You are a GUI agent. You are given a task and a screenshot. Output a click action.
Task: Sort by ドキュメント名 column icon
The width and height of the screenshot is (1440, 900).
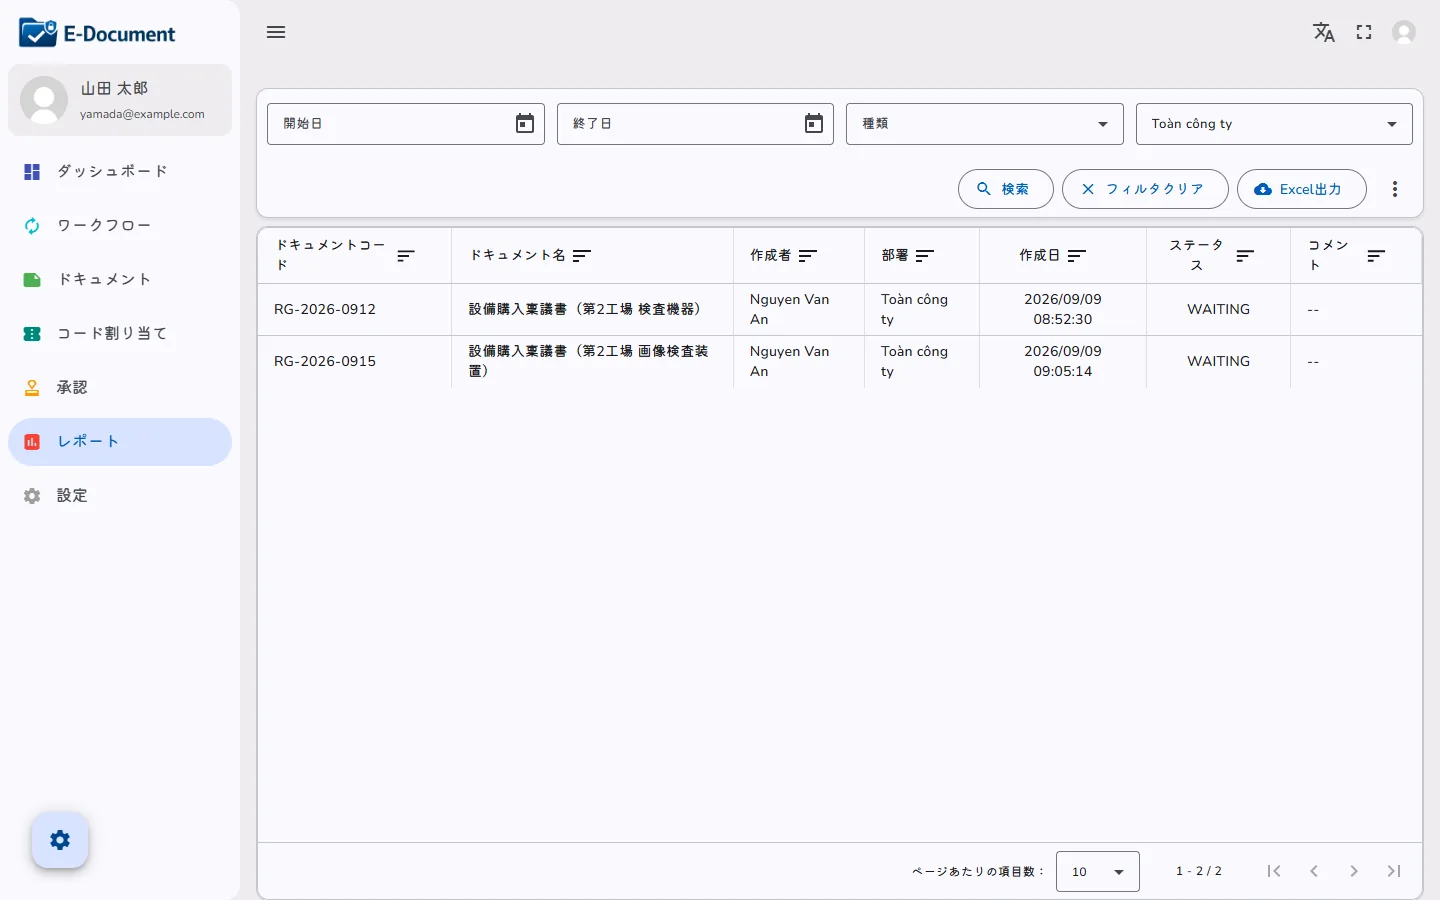pos(582,256)
